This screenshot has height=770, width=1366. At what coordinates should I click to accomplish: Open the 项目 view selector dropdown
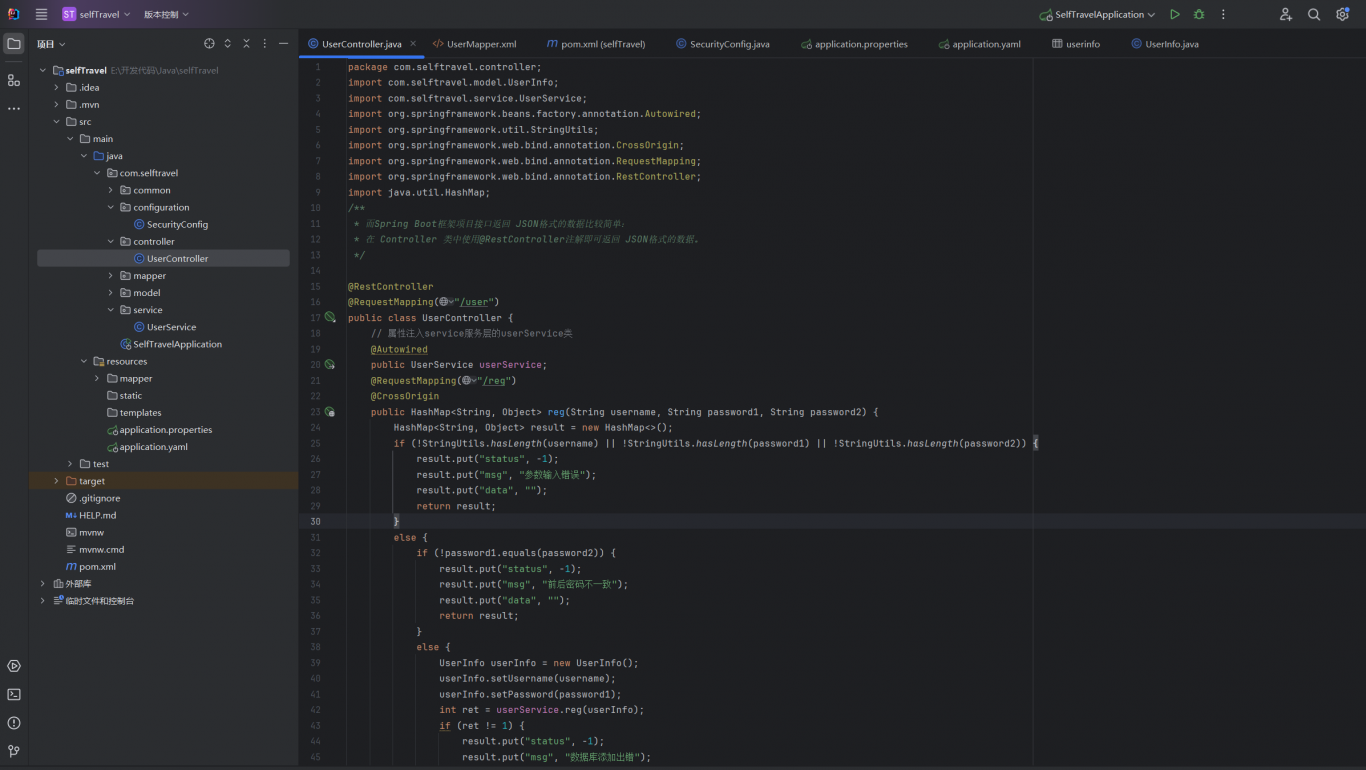pos(51,44)
